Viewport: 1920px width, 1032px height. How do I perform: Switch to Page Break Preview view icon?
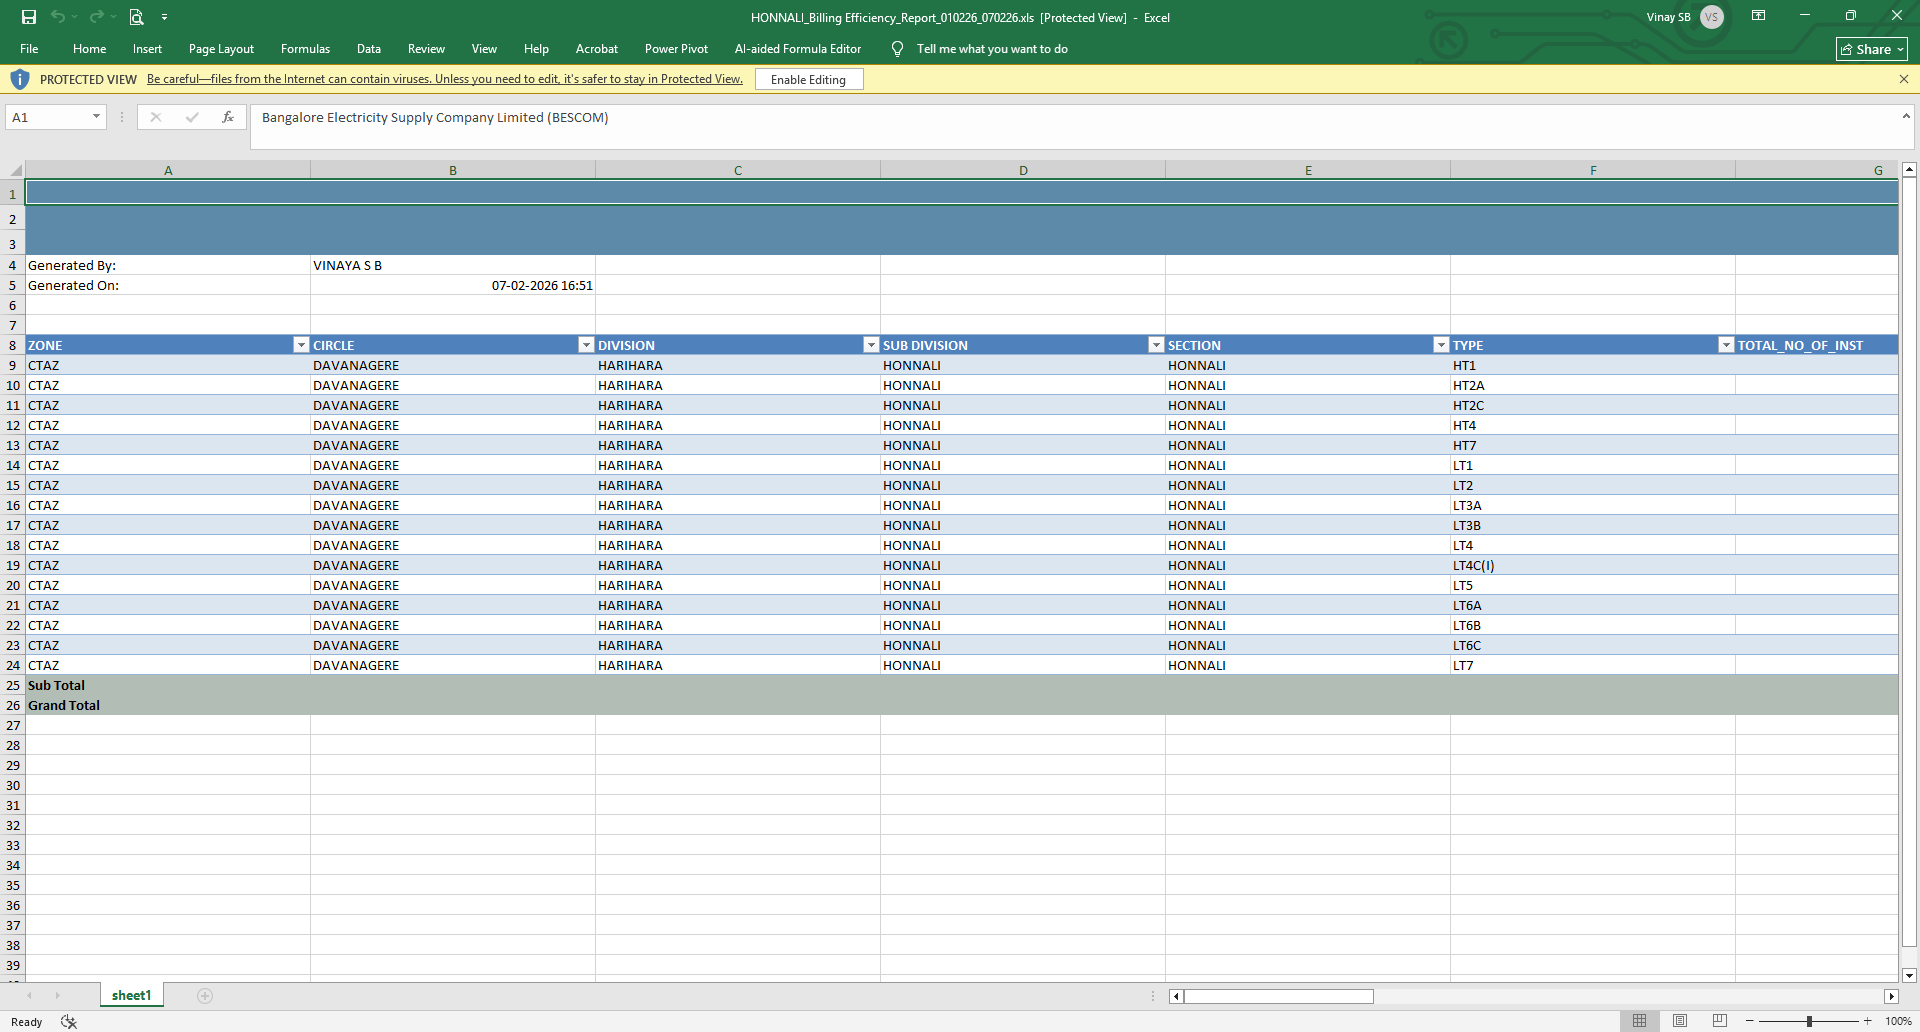point(1719,1021)
